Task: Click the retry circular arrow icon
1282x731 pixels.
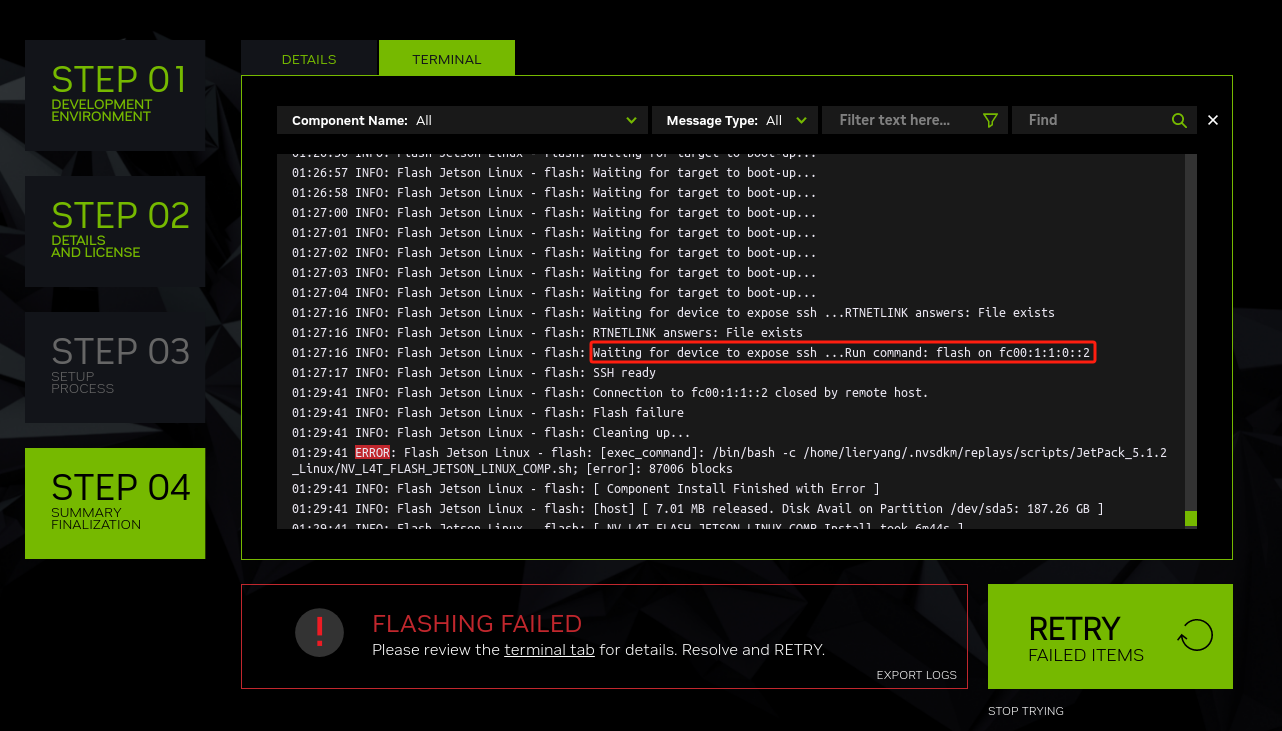Action: point(1195,635)
